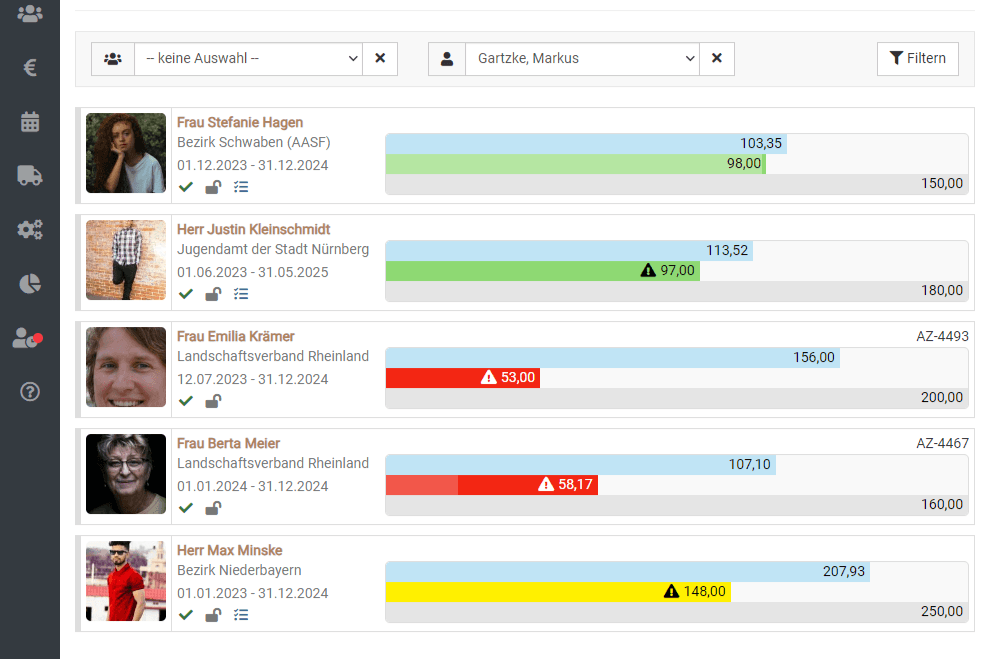Open Frau Emilia Krämer's name link
Image resolution: width=987 pixels, height=659 pixels.
click(x=236, y=336)
